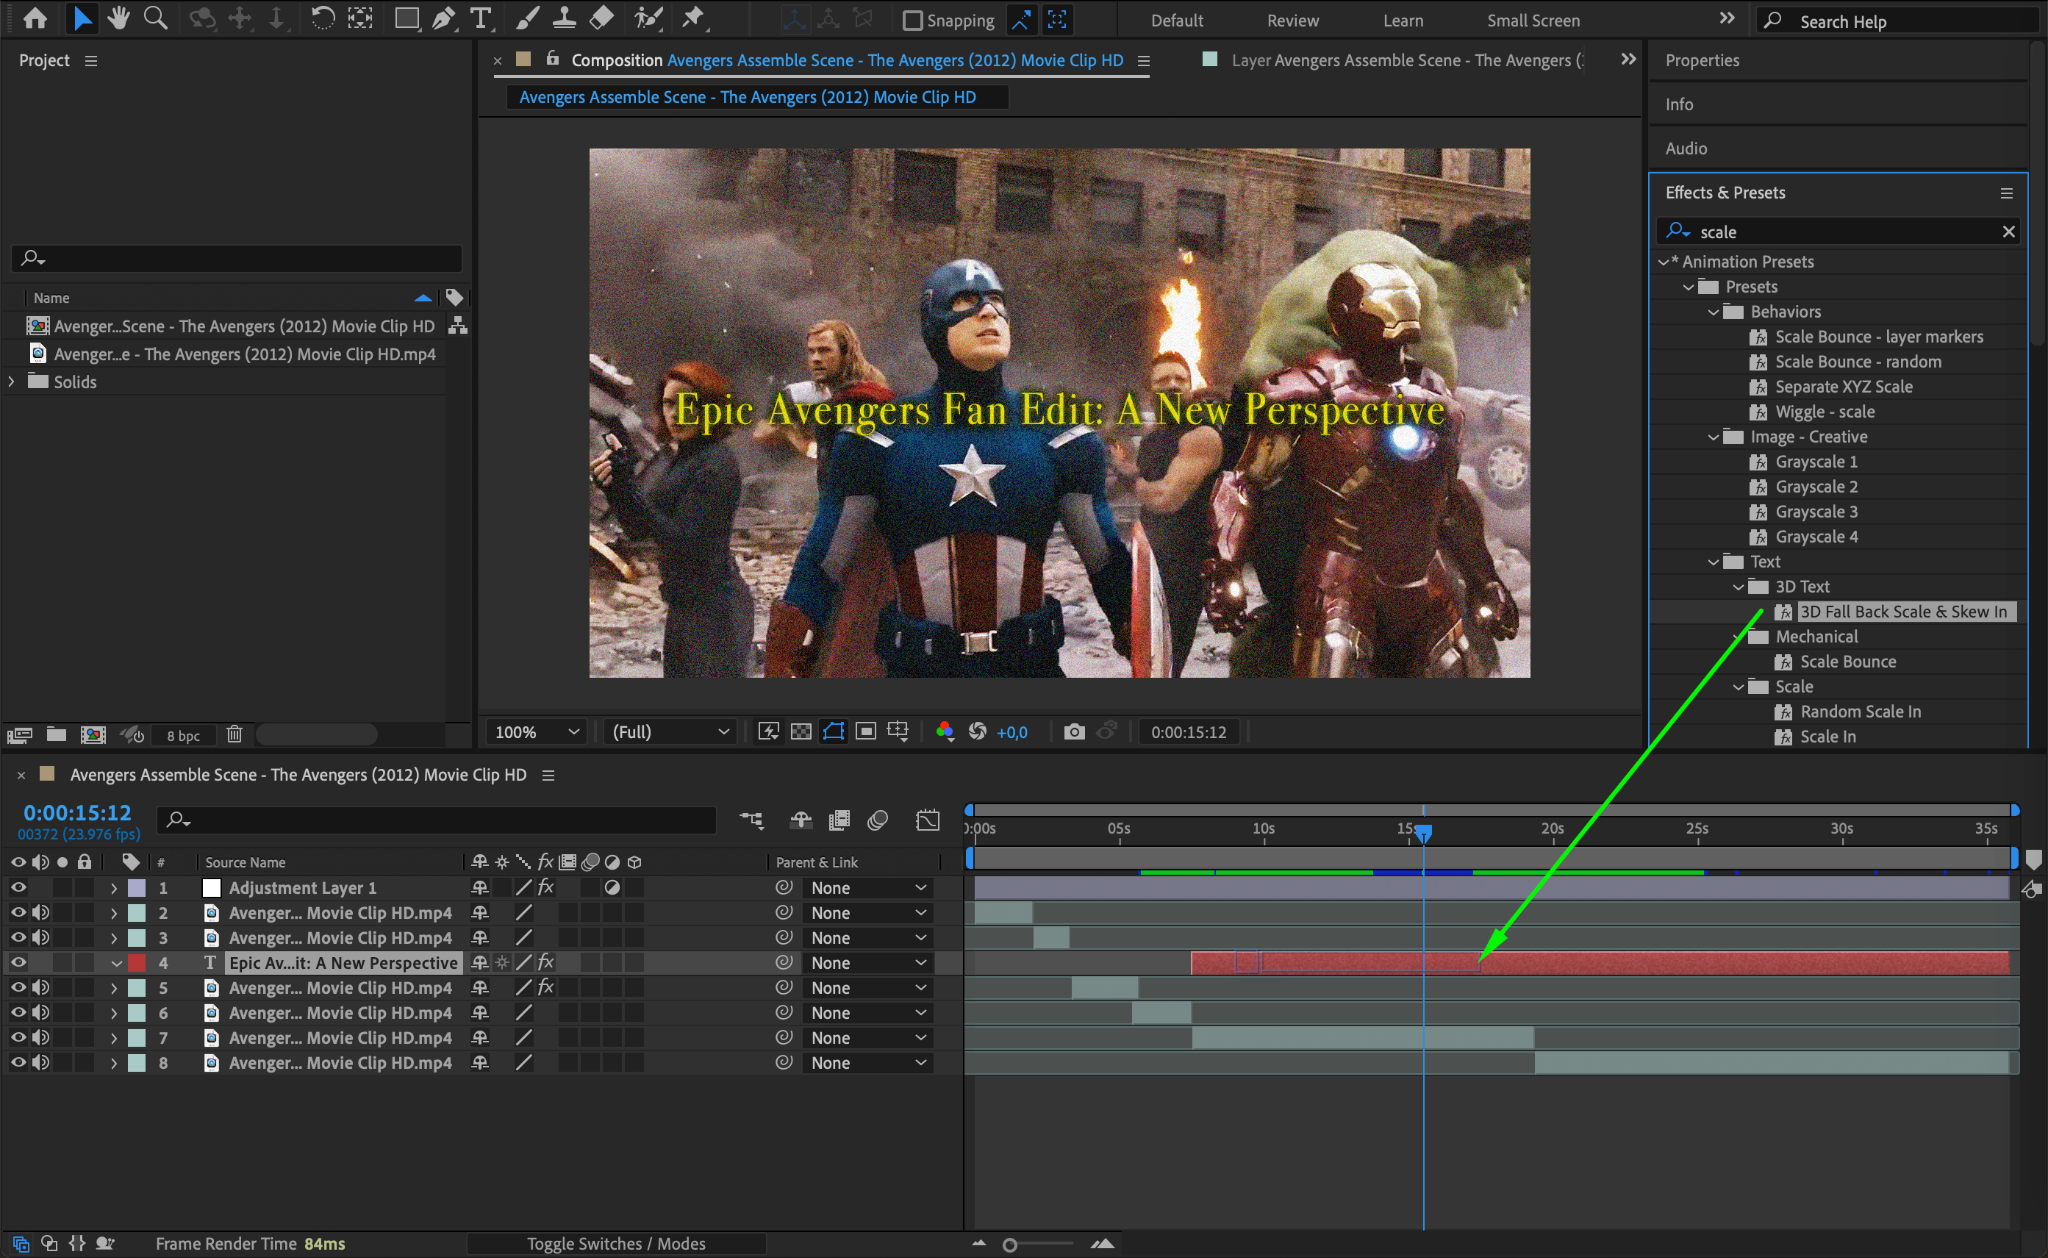Open Parent dropdown for Adjustment Layer 1
The image size is (2048, 1258).
coord(868,888)
